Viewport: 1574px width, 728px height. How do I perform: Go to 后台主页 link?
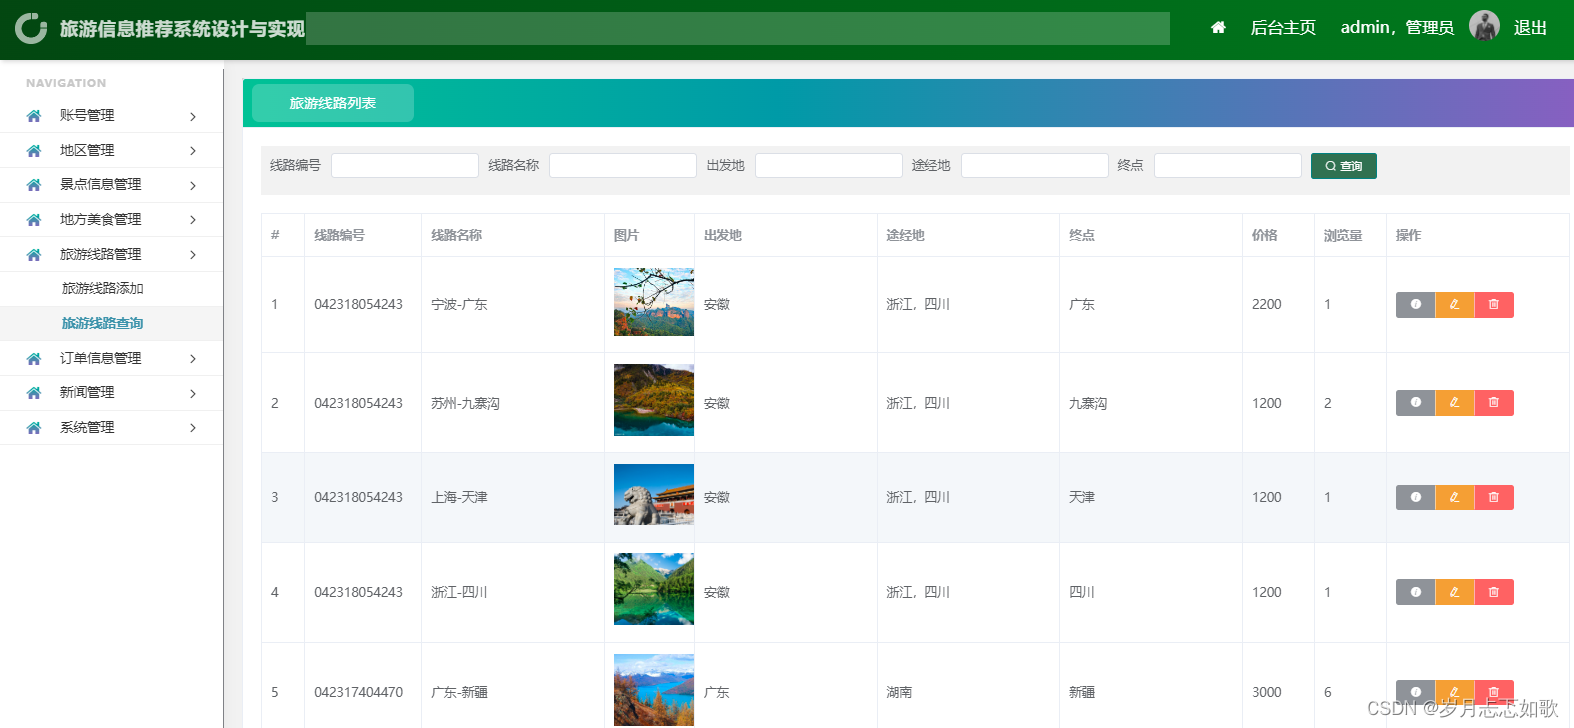point(1283,28)
